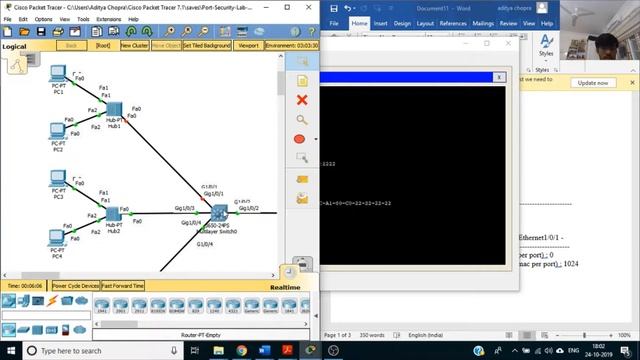
Task: Click the Packet Tracer help question-mark icon
Action: 311,31
